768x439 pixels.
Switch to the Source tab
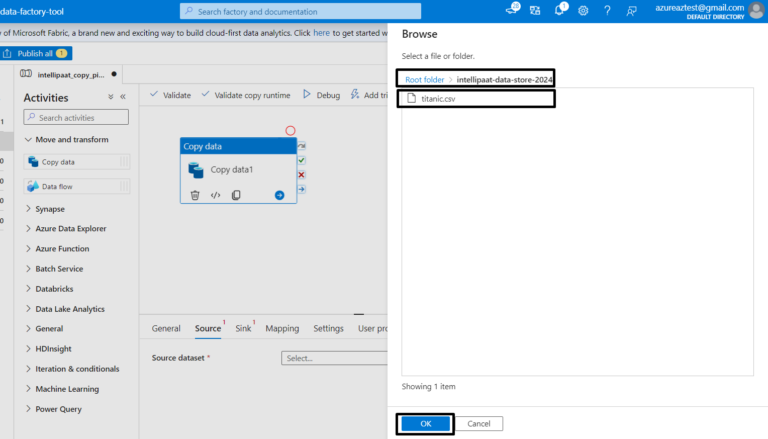pyautogui.click(x=208, y=328)
